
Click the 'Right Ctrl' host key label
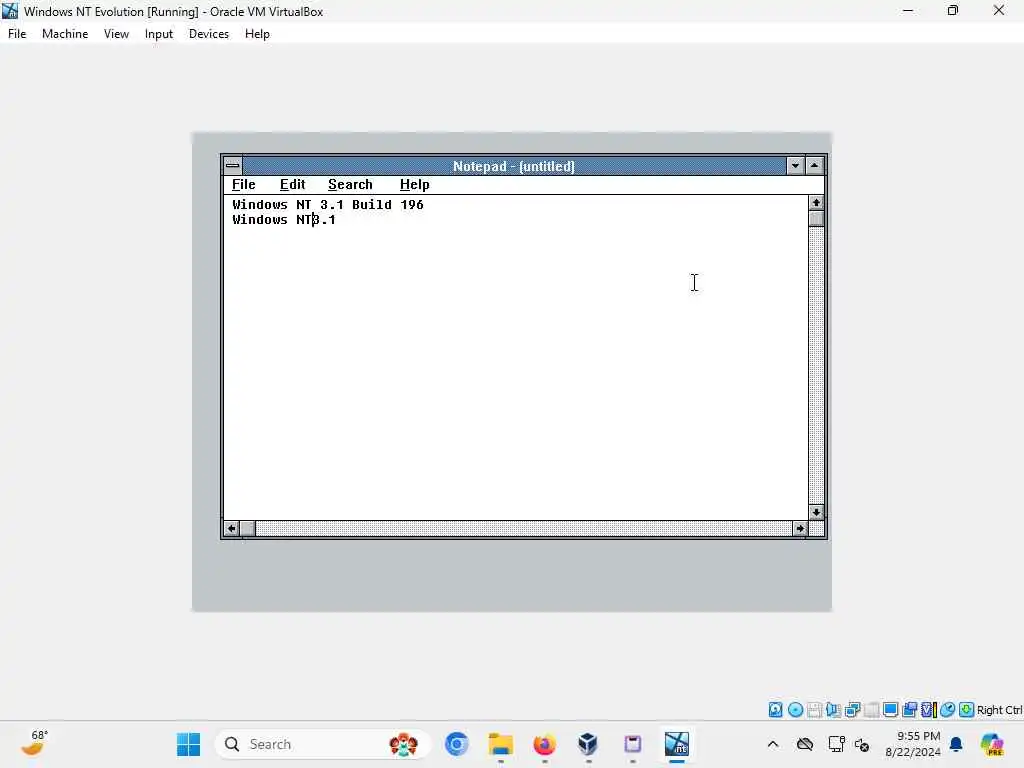click(x=999, y=710)
